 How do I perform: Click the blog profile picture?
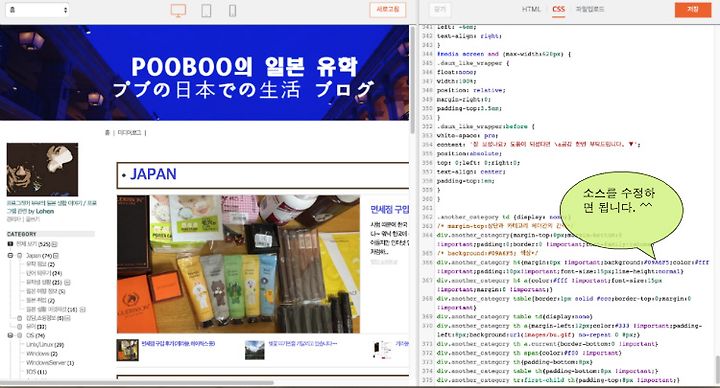42,169
